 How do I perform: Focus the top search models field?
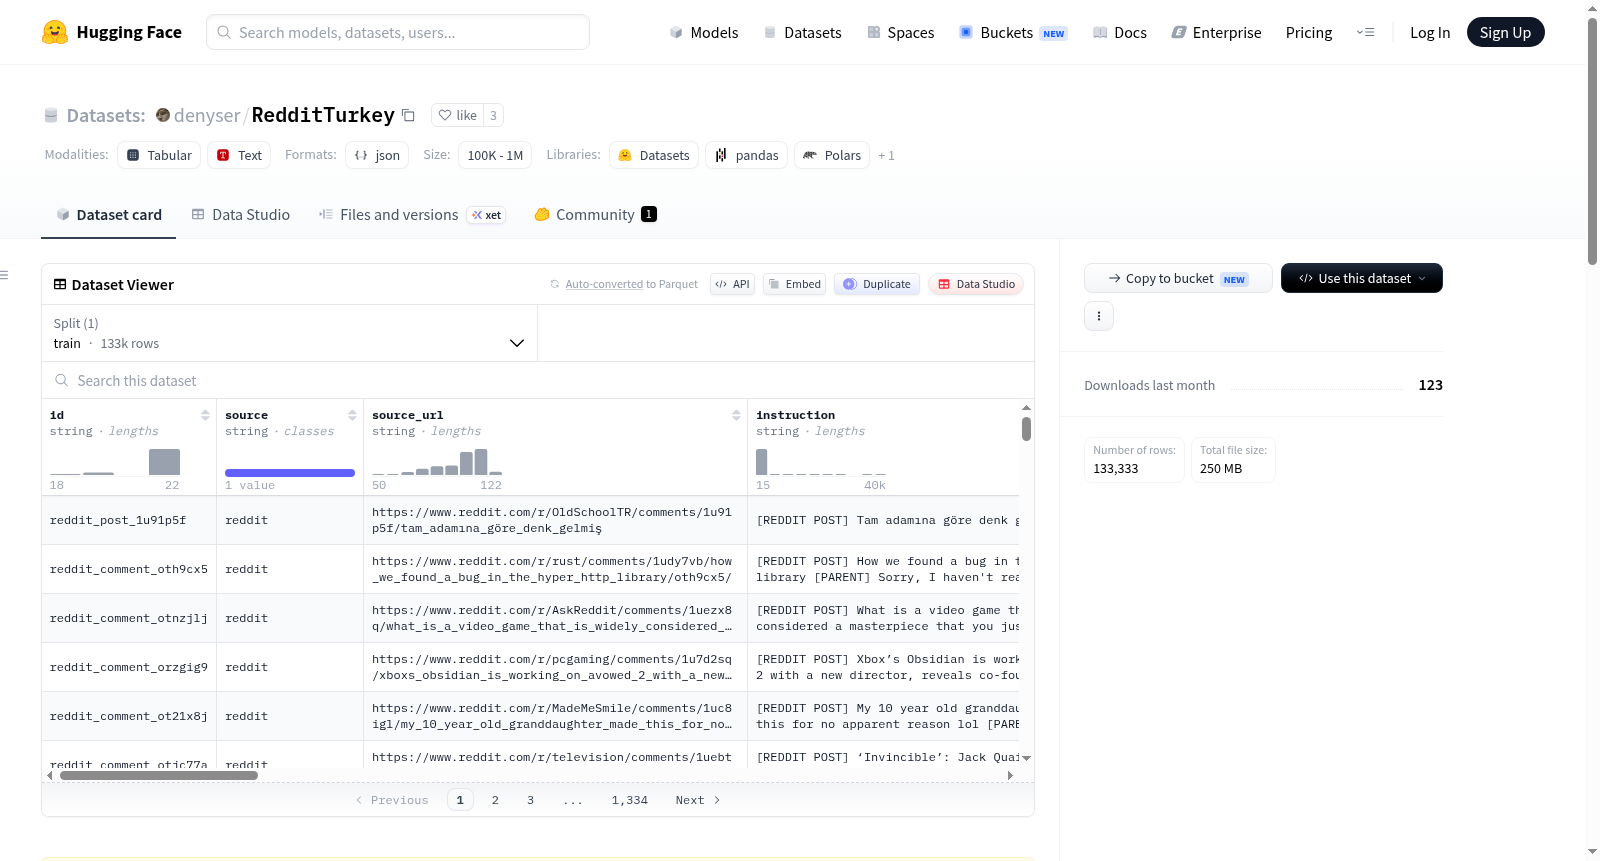tap(398, 32)
